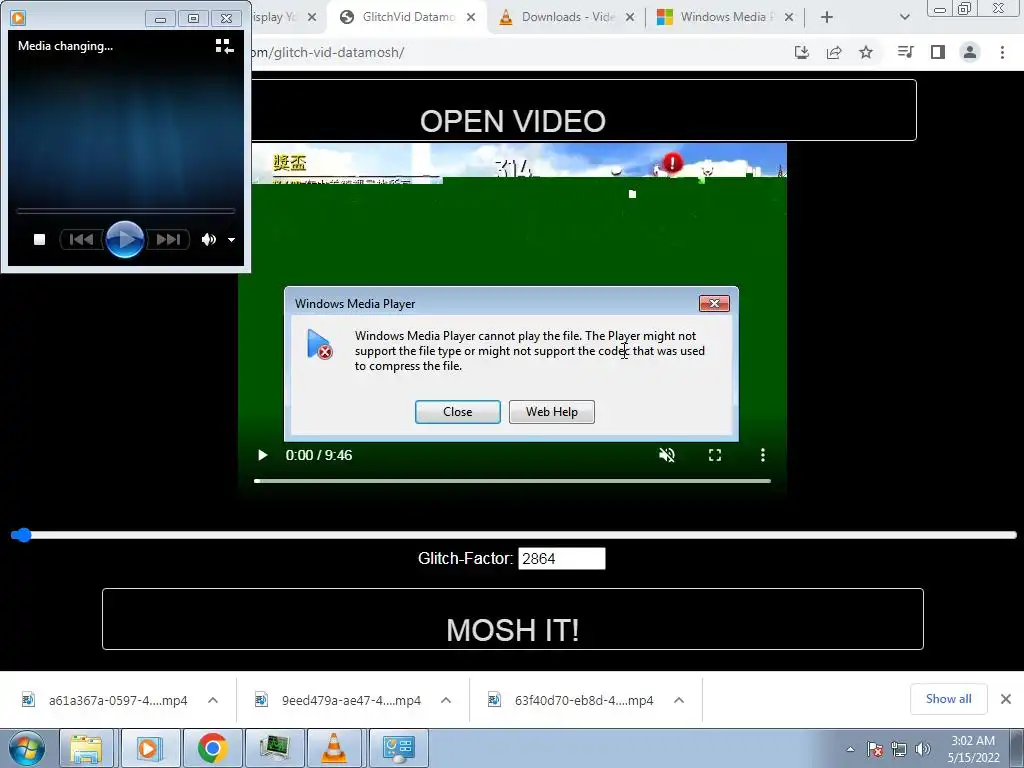The image size is (1024, 768).
Task: Switch to the GlitchVid Datamosh tab
Action: tap(408, 17)
